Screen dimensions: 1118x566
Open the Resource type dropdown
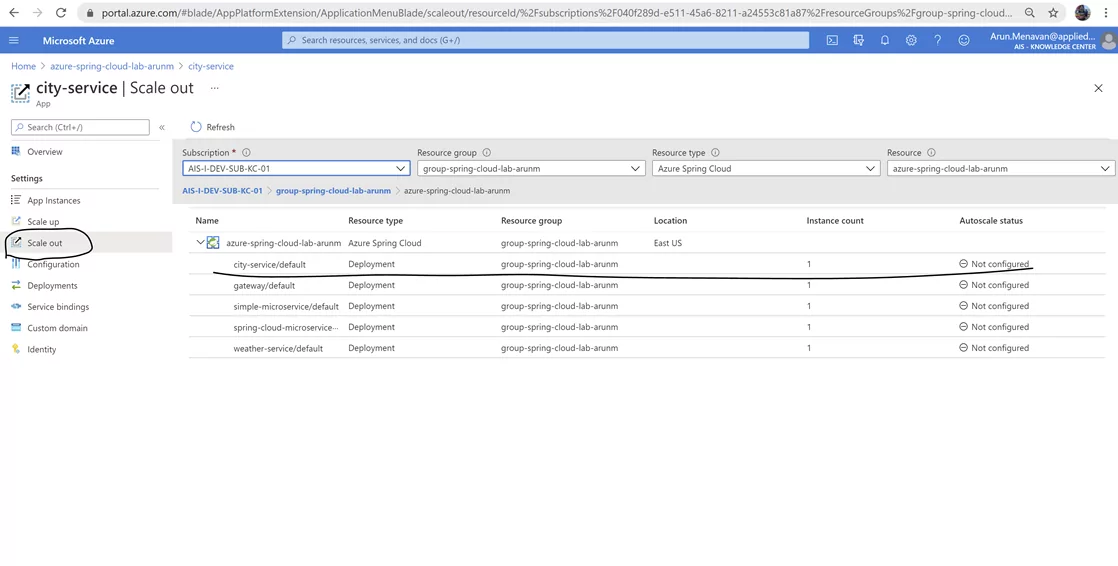coord(766,169)
